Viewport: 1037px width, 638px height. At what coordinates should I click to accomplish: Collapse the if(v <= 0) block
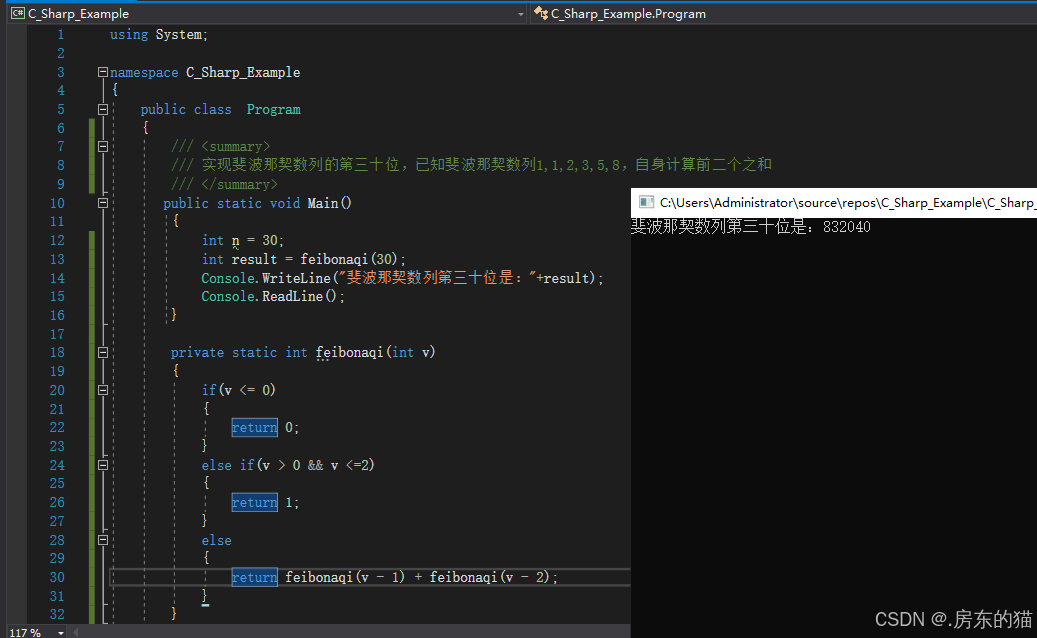pyautogui.click(x=103, y=390)
